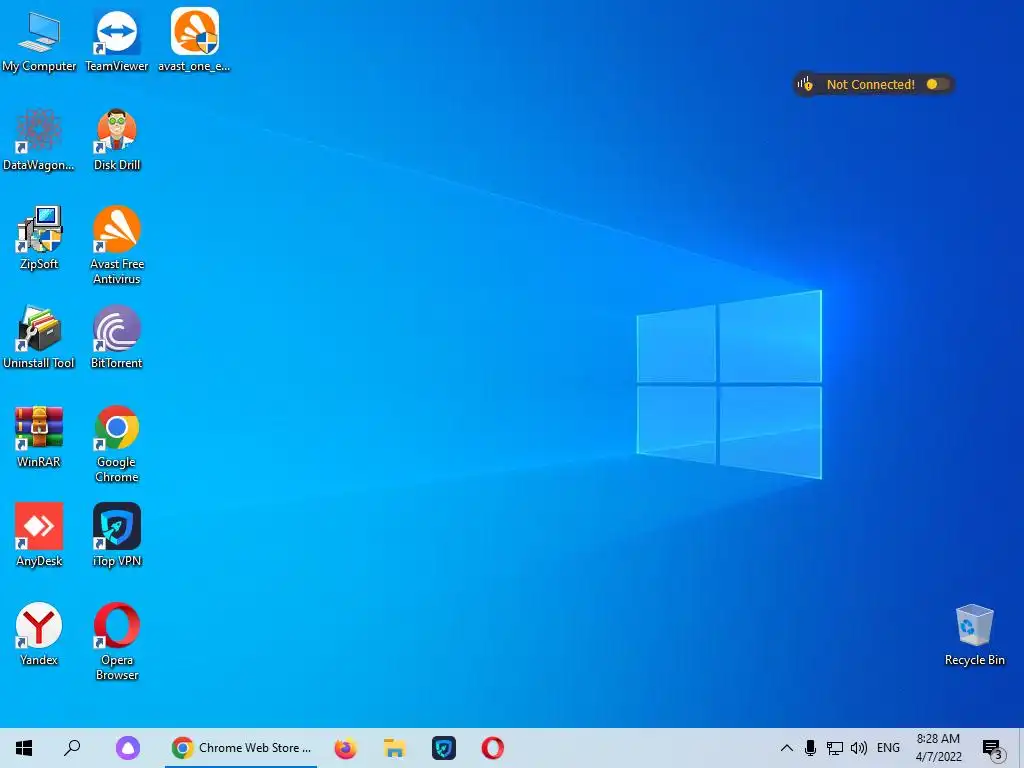1024x768 pixels.
Task: Open the purple Alice assistant taskbar icon
Action: tap(128, 748)
